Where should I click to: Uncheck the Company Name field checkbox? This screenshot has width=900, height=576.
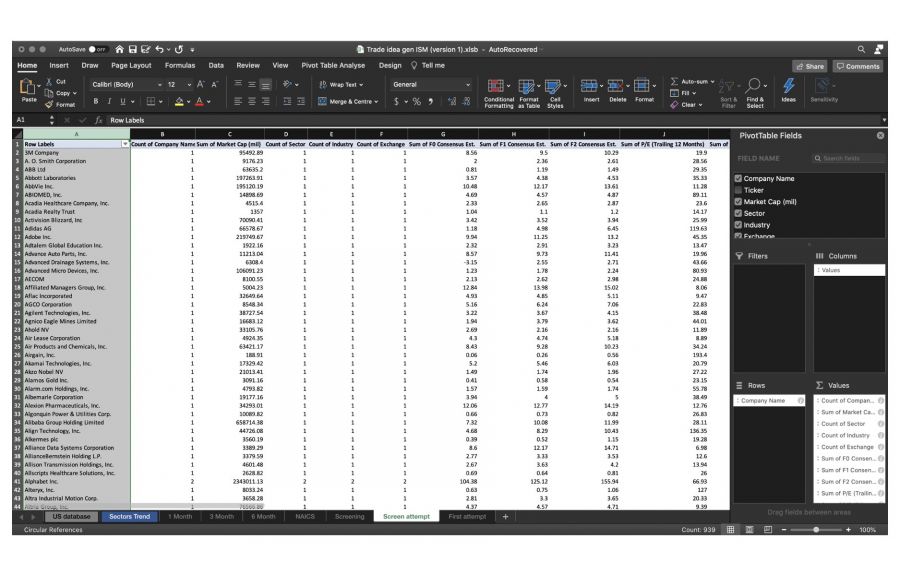point(738,178)
